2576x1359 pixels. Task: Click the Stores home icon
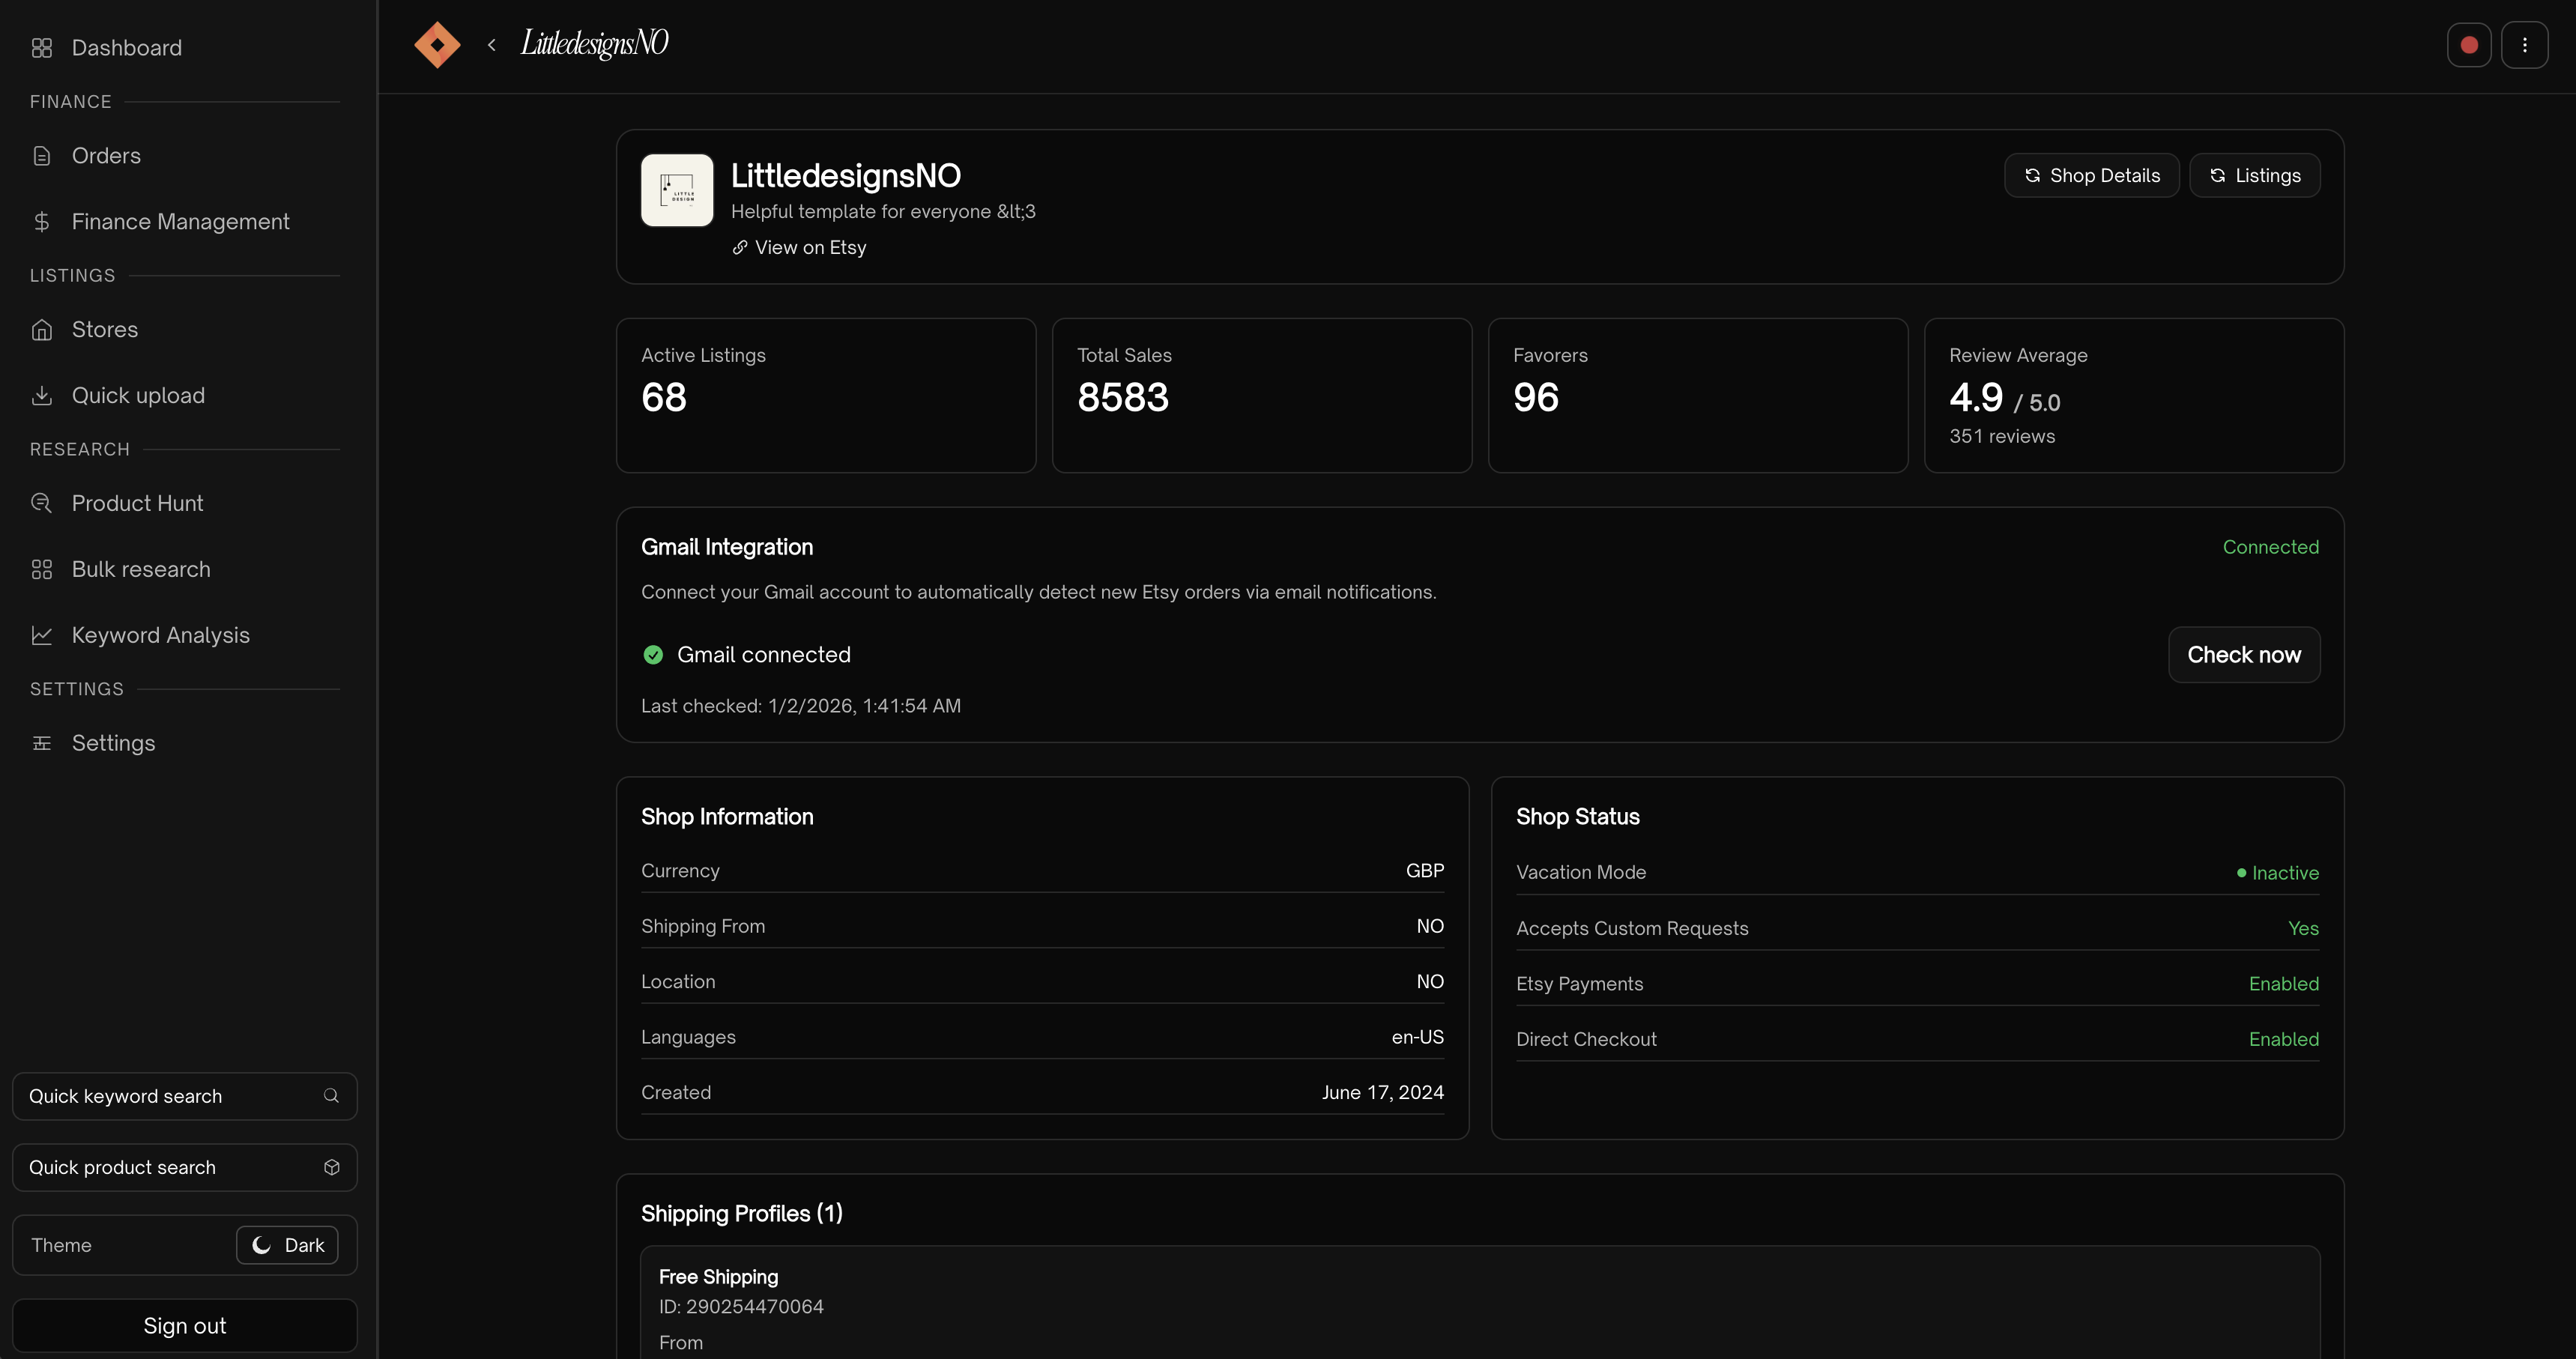[42, 330]
